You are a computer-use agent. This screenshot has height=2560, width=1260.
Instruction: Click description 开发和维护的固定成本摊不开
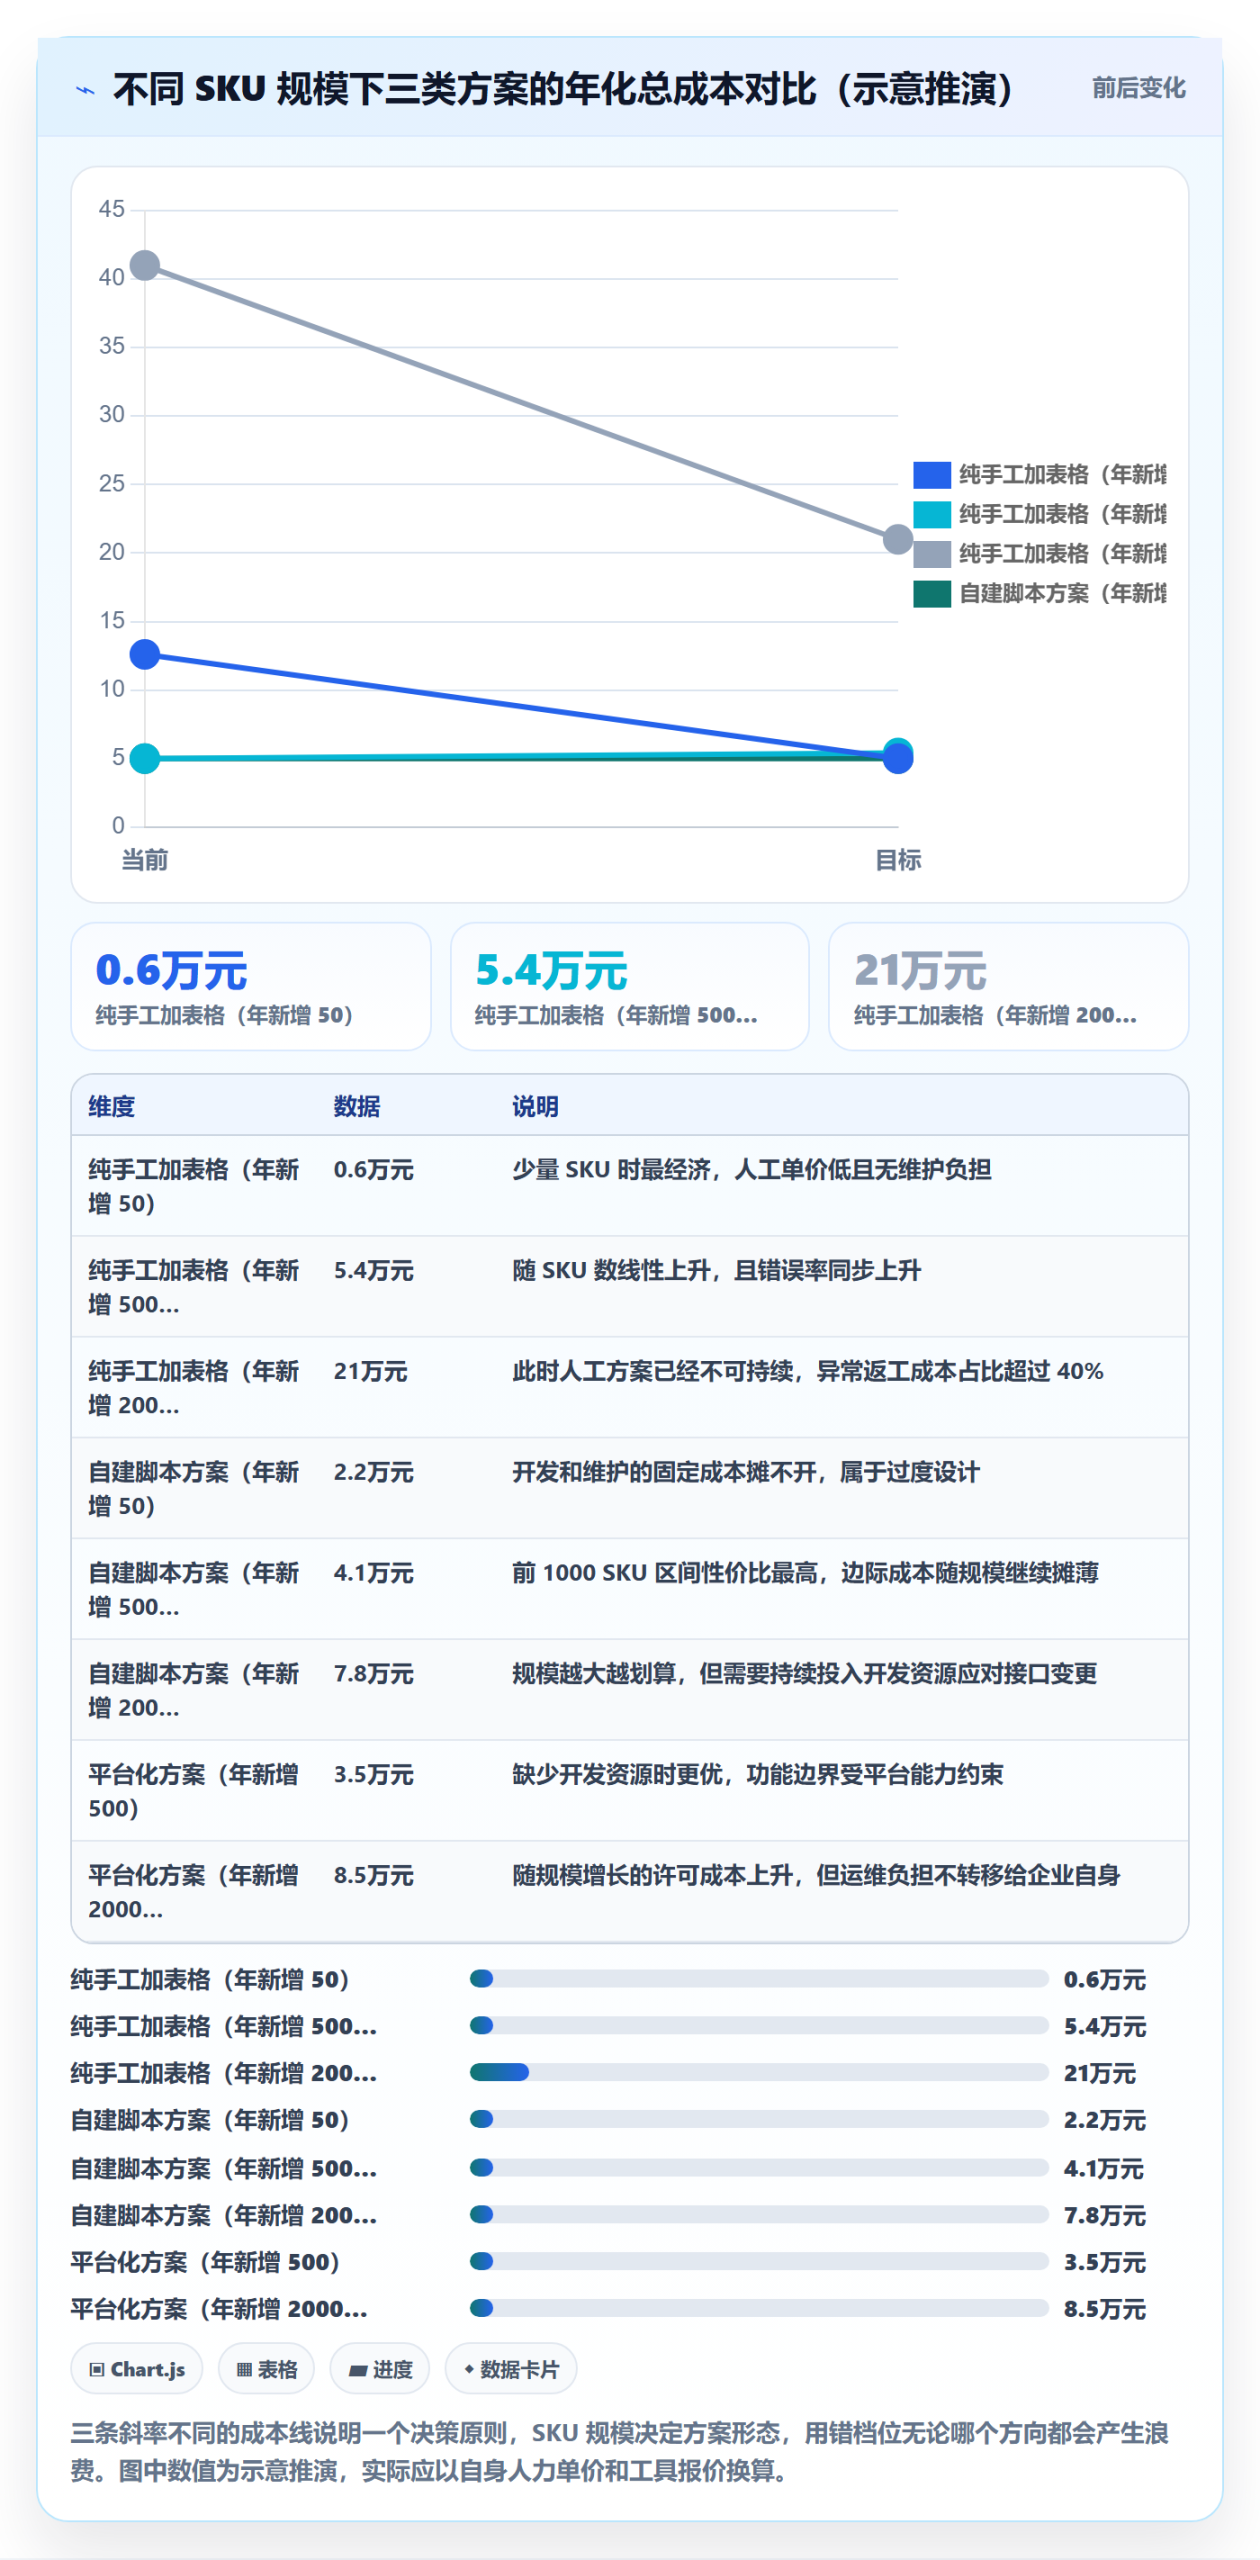(x=746, y=1472)
